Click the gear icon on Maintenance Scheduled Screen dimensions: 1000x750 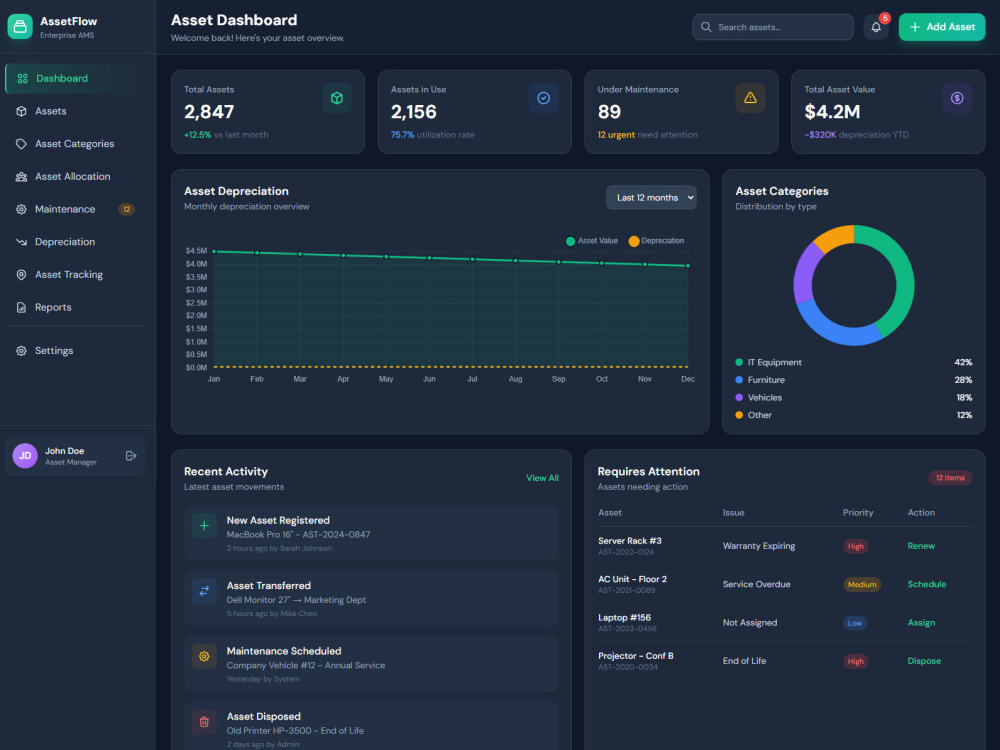coord(204,656)
